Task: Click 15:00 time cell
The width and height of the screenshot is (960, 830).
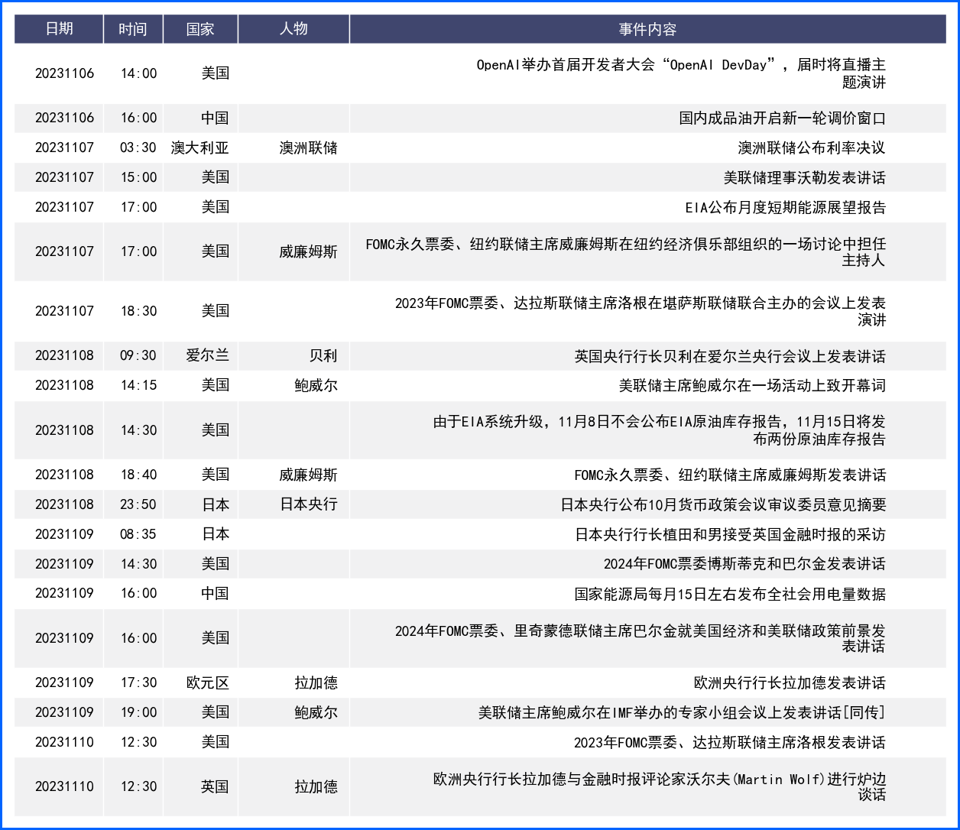Action: pos(138,178)
